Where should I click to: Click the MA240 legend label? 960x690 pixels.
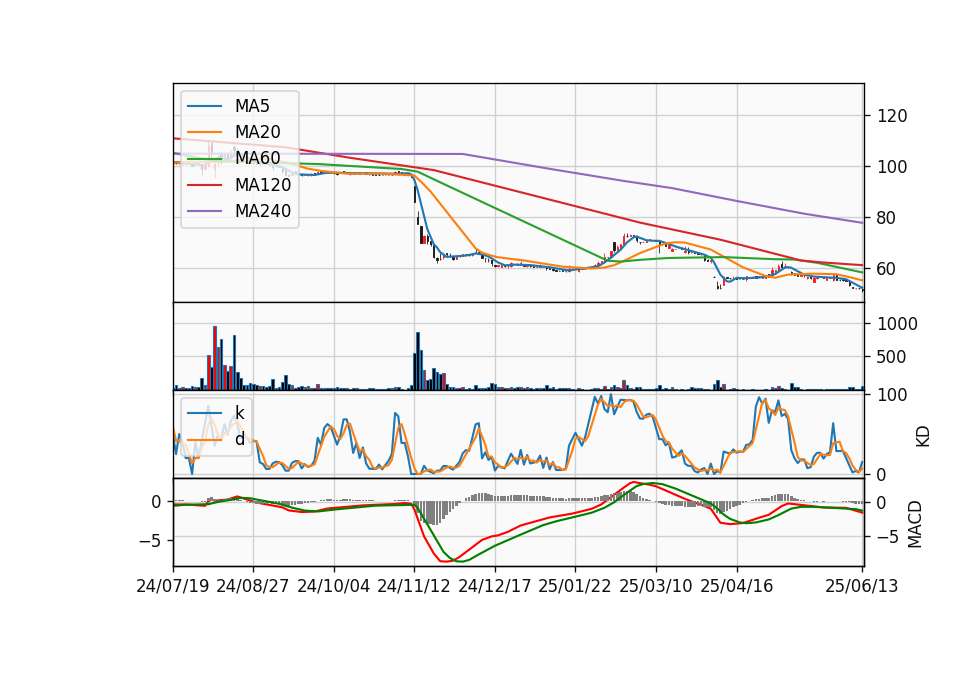263,211
